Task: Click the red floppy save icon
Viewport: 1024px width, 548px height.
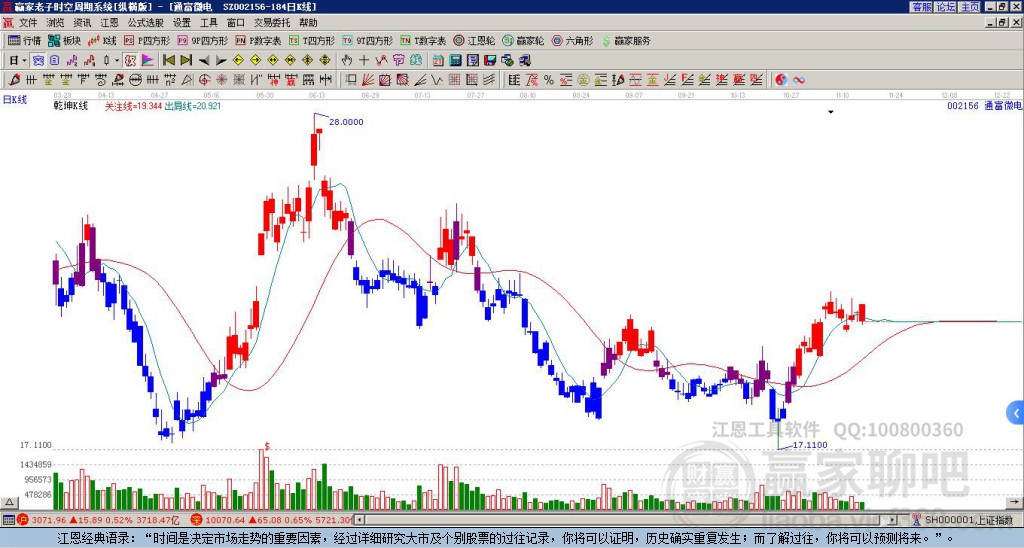Action: pyautogui.click(x=490, y=60)
